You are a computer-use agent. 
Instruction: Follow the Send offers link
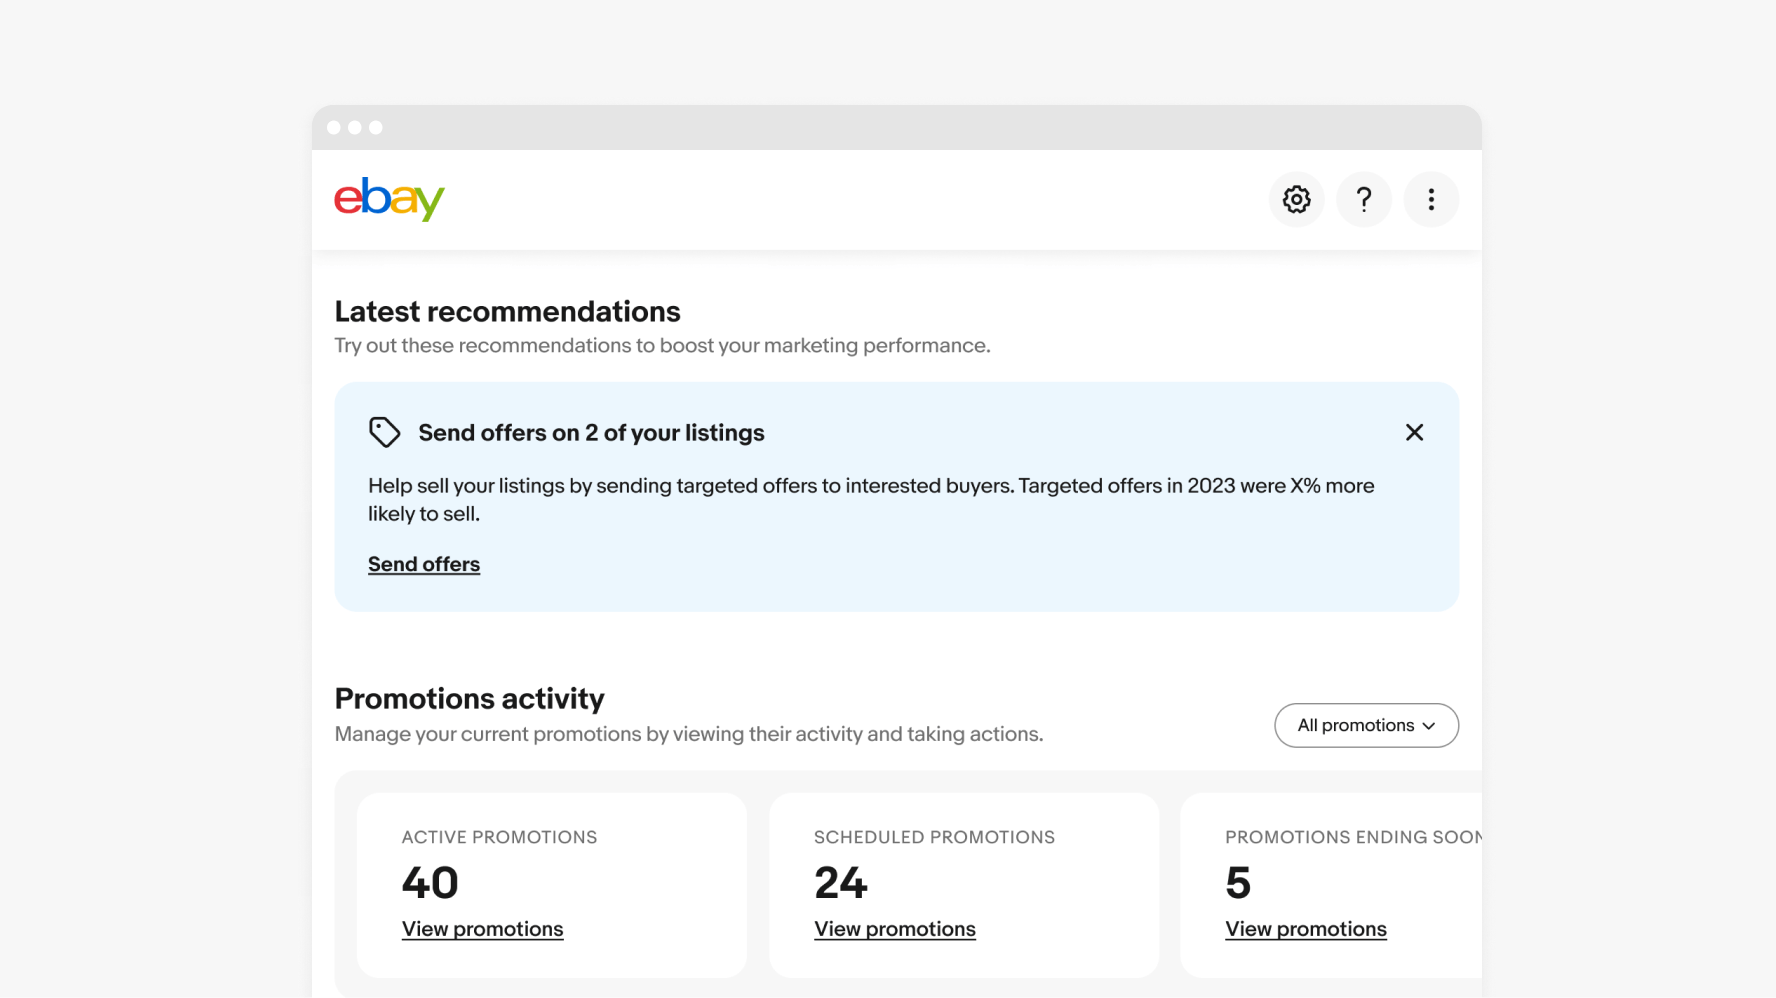point(424,564)
